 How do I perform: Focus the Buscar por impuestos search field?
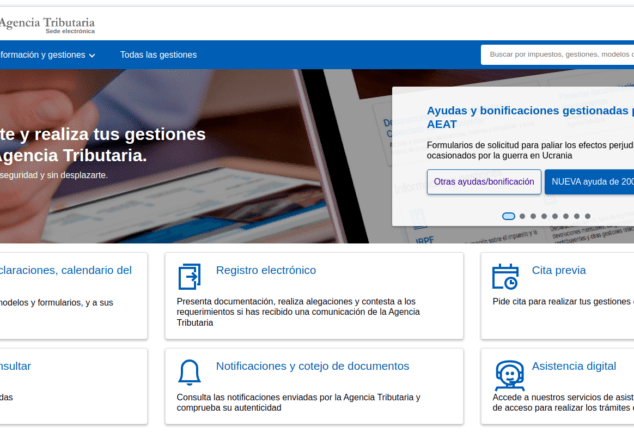coord(557,55)
